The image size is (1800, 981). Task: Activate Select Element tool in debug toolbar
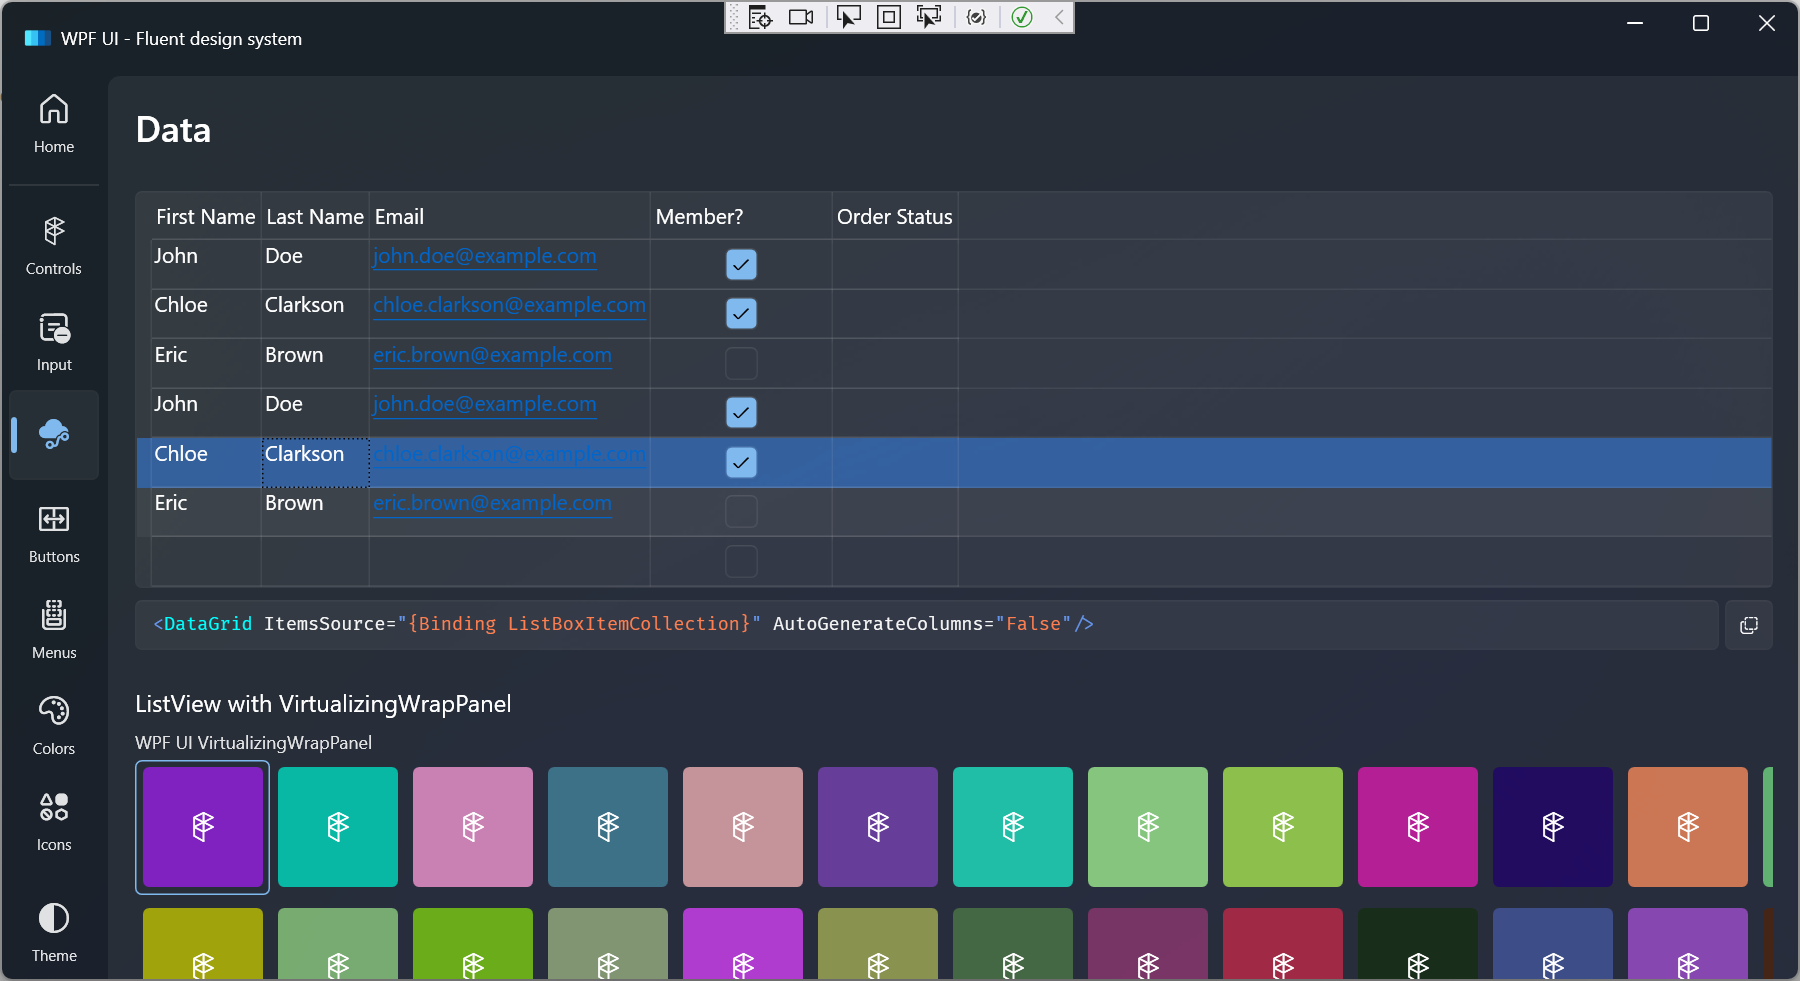tap(848, 17)
